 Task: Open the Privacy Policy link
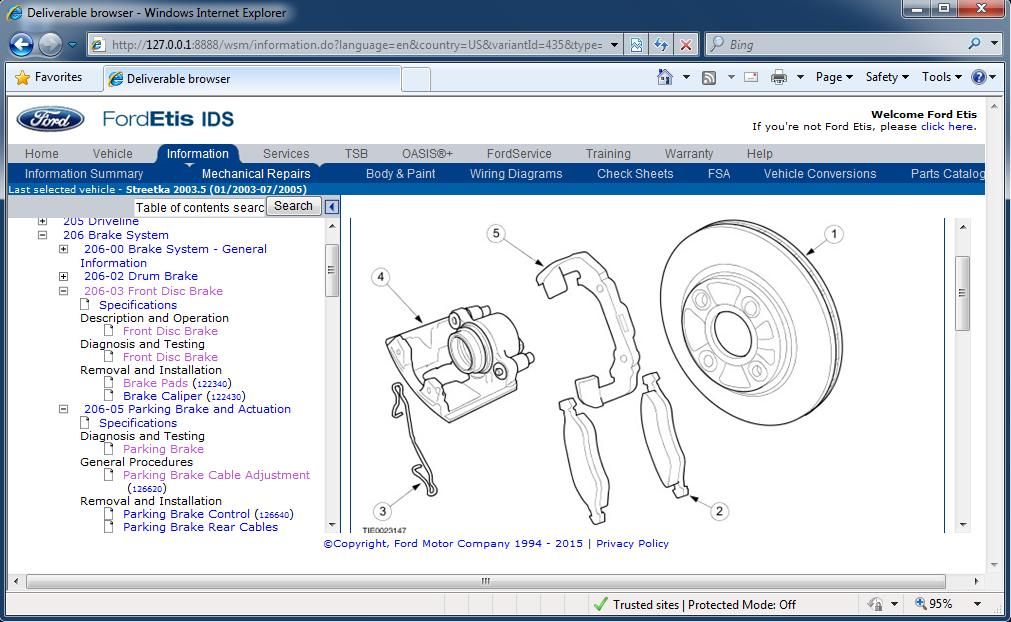pyautogui.click(x=632, y=543)
